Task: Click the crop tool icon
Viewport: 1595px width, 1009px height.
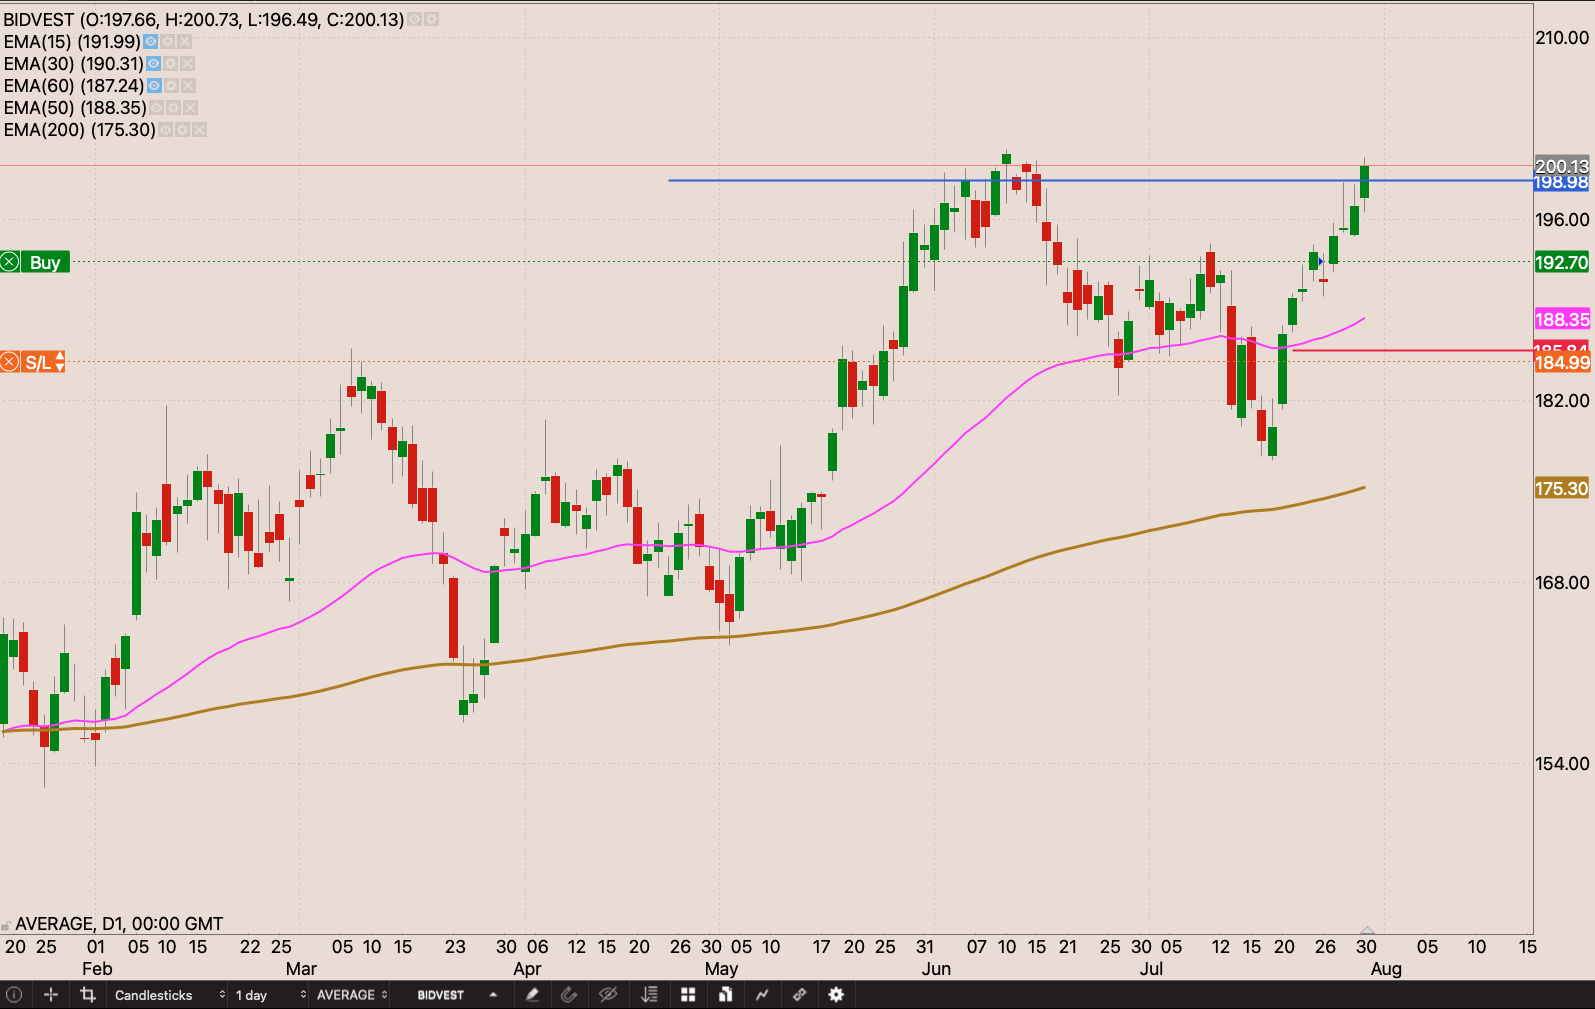Action: [x=88, y=995]
